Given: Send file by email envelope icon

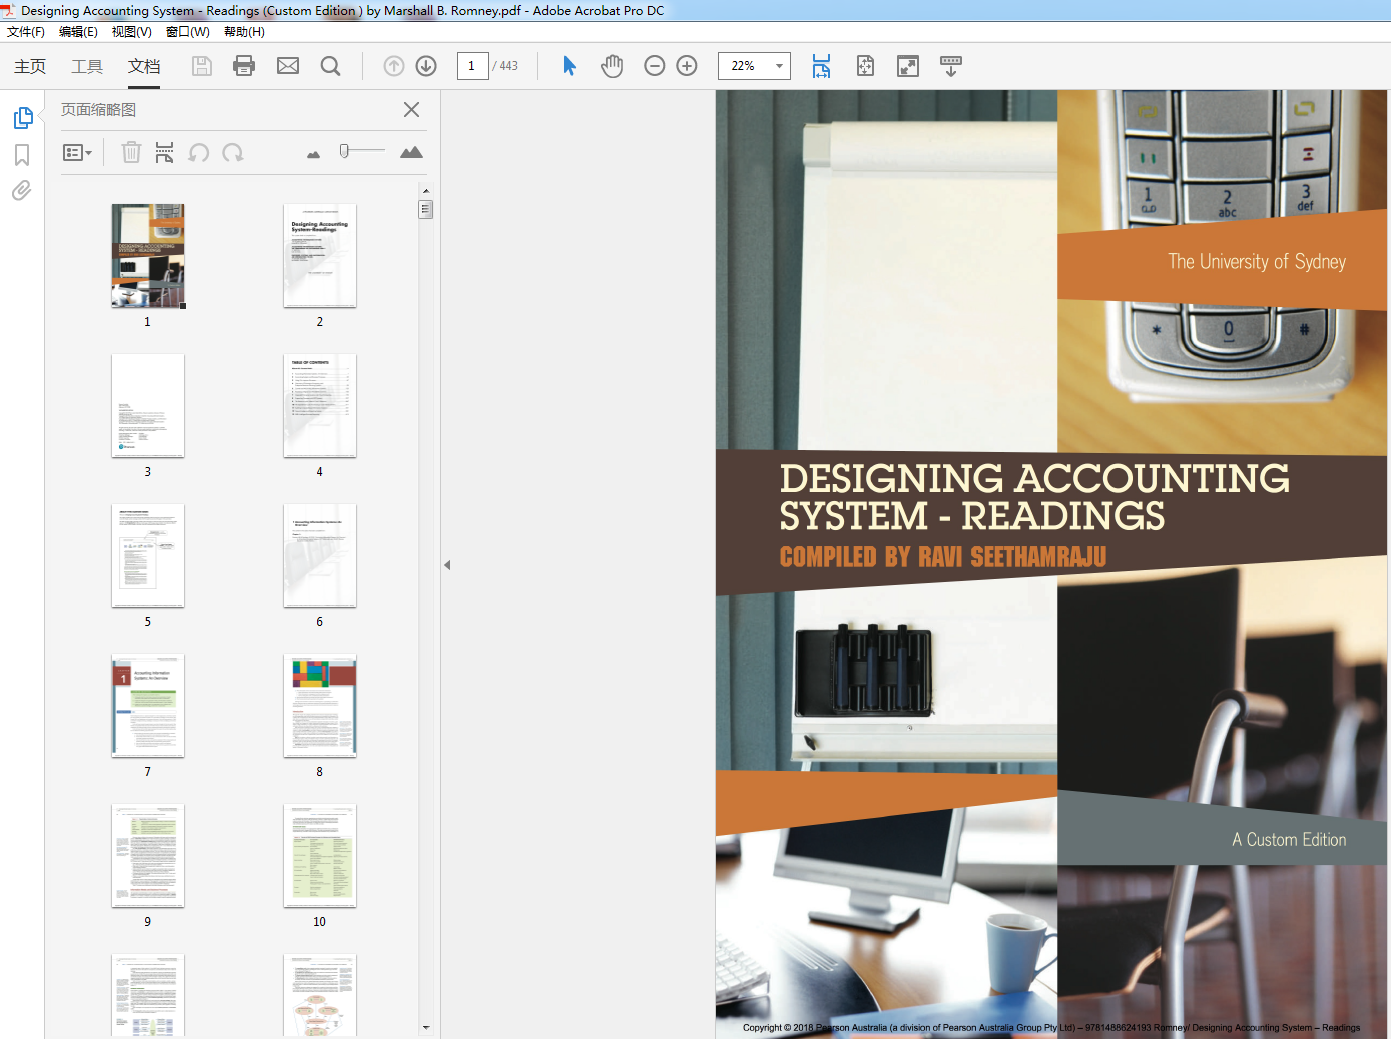Looking at the screenshot, I should tap(288, 66).
